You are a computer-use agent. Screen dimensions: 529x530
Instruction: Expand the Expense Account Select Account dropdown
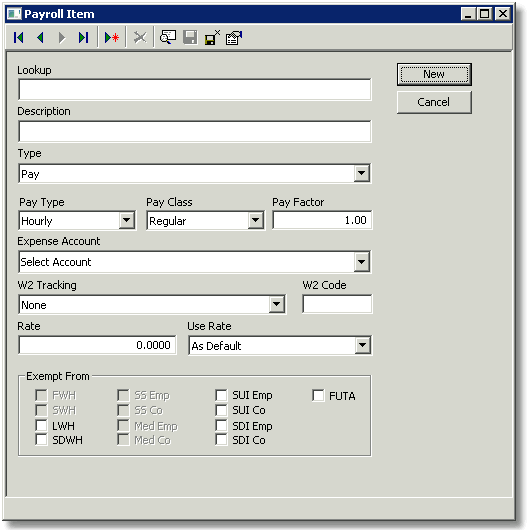[361, 262]
